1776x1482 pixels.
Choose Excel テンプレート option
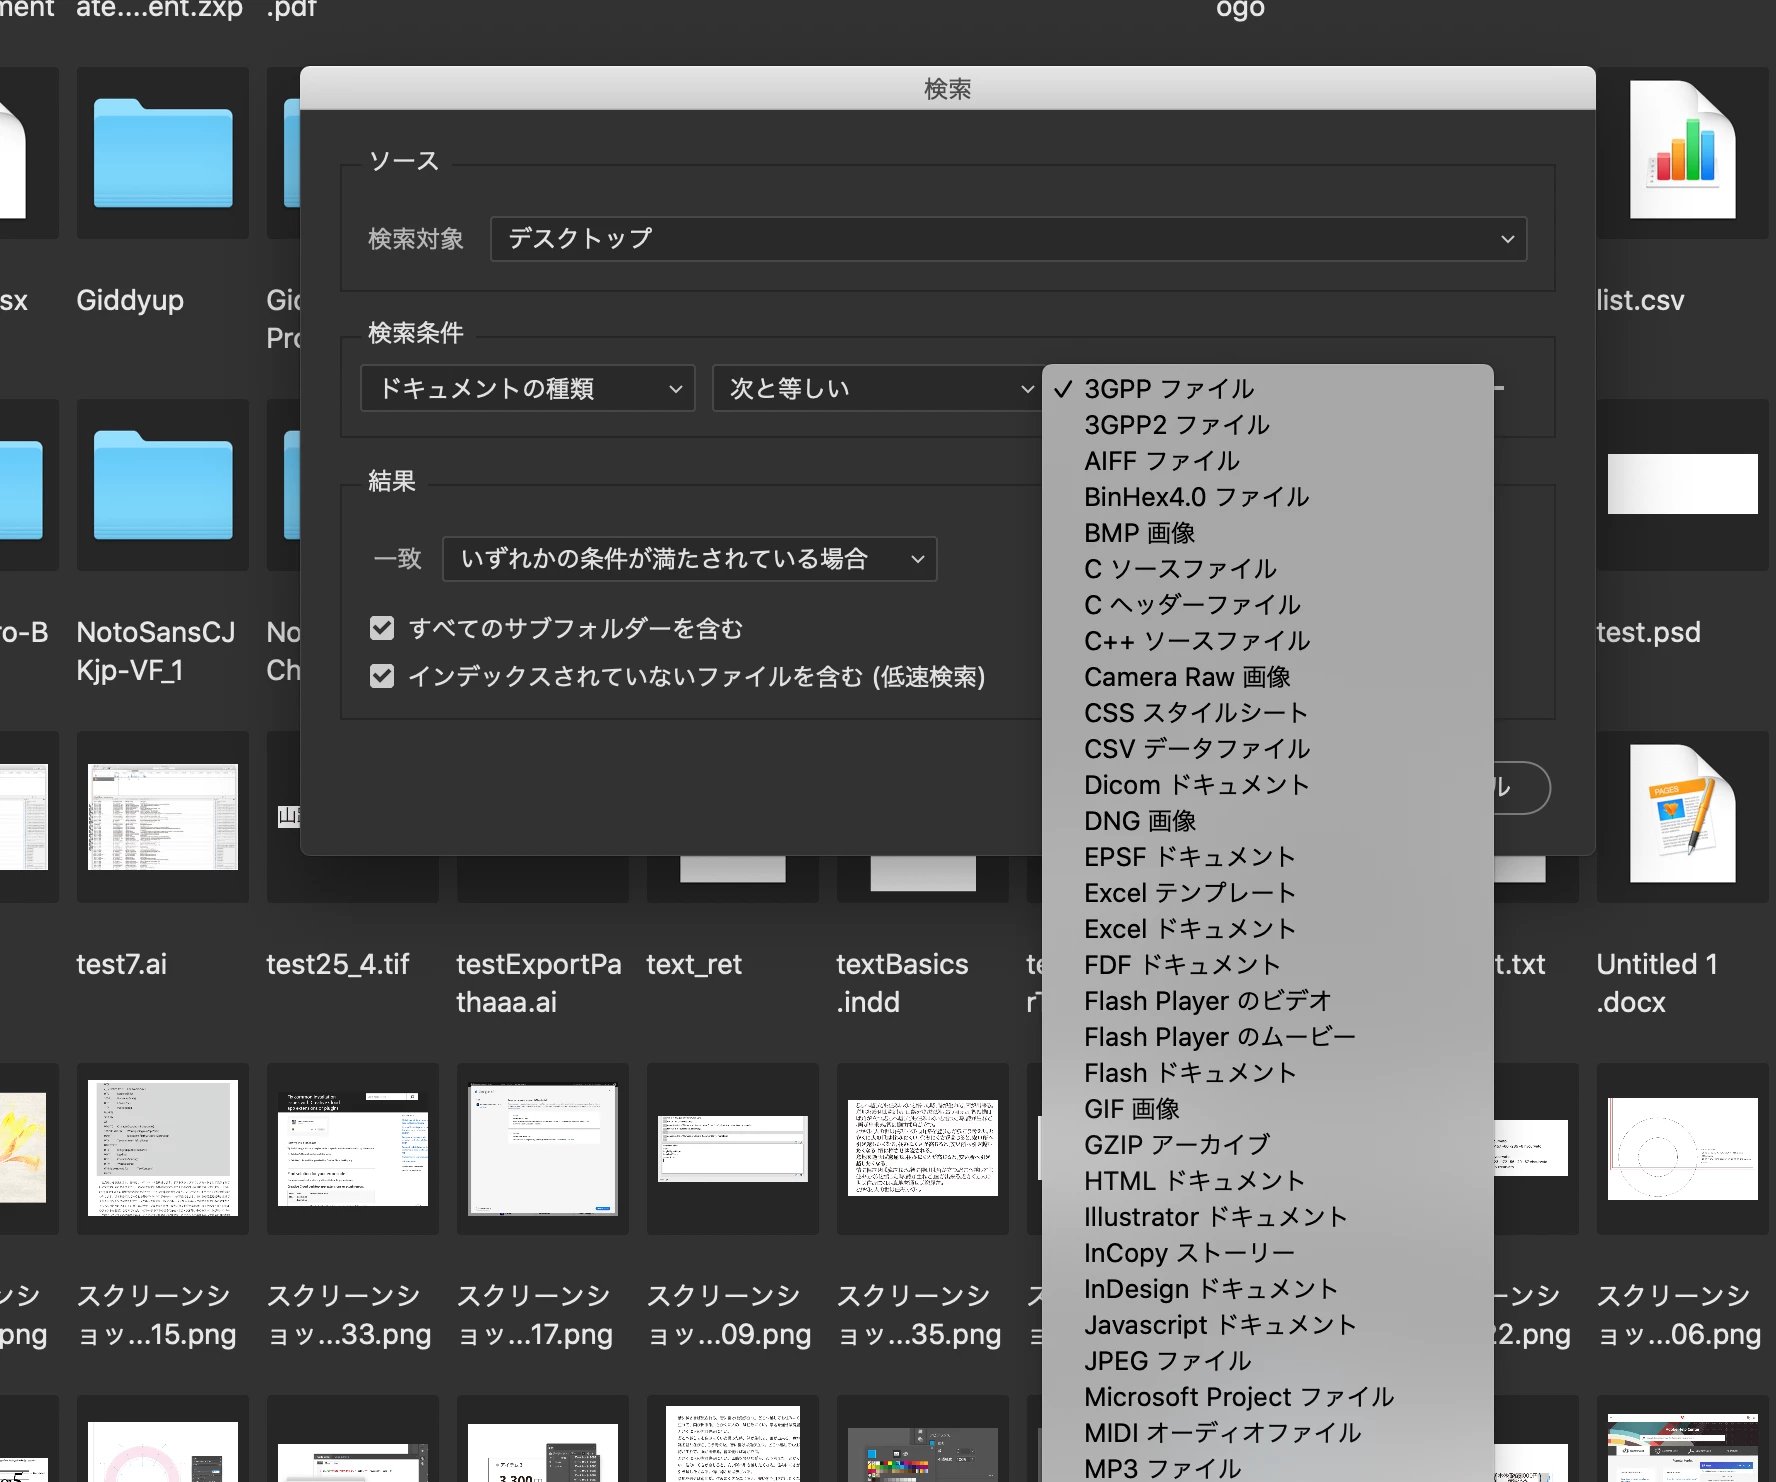tap(1268, 892)
